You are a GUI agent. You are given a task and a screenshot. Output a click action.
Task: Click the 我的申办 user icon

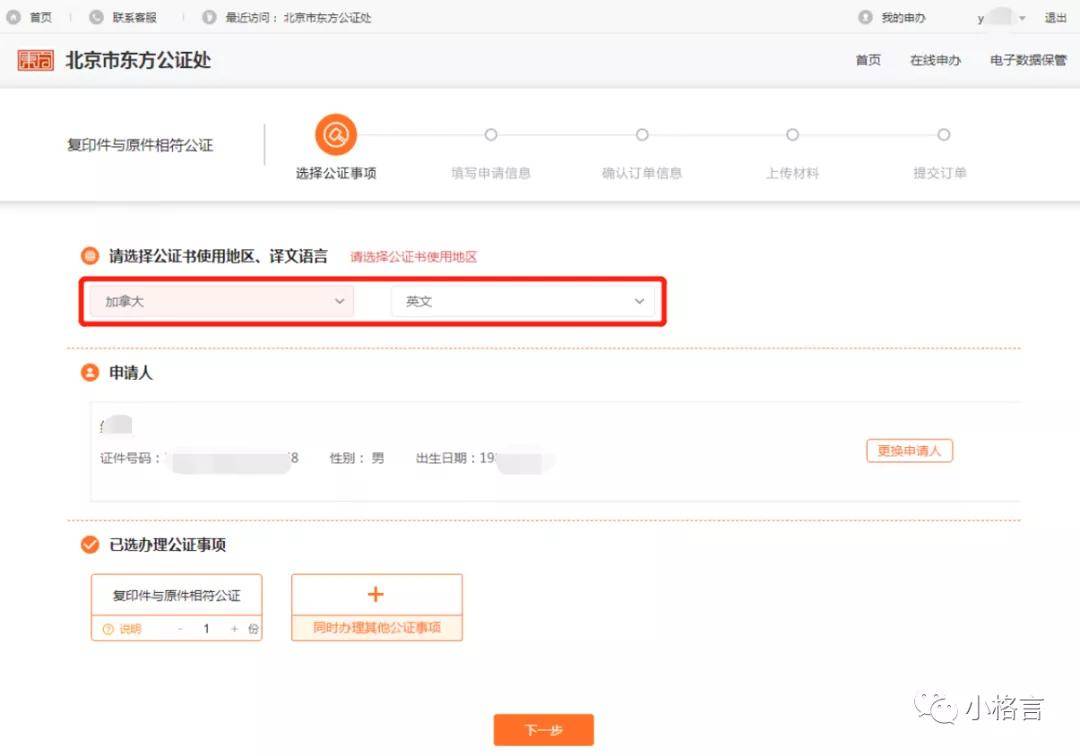[x=865, y=17]
